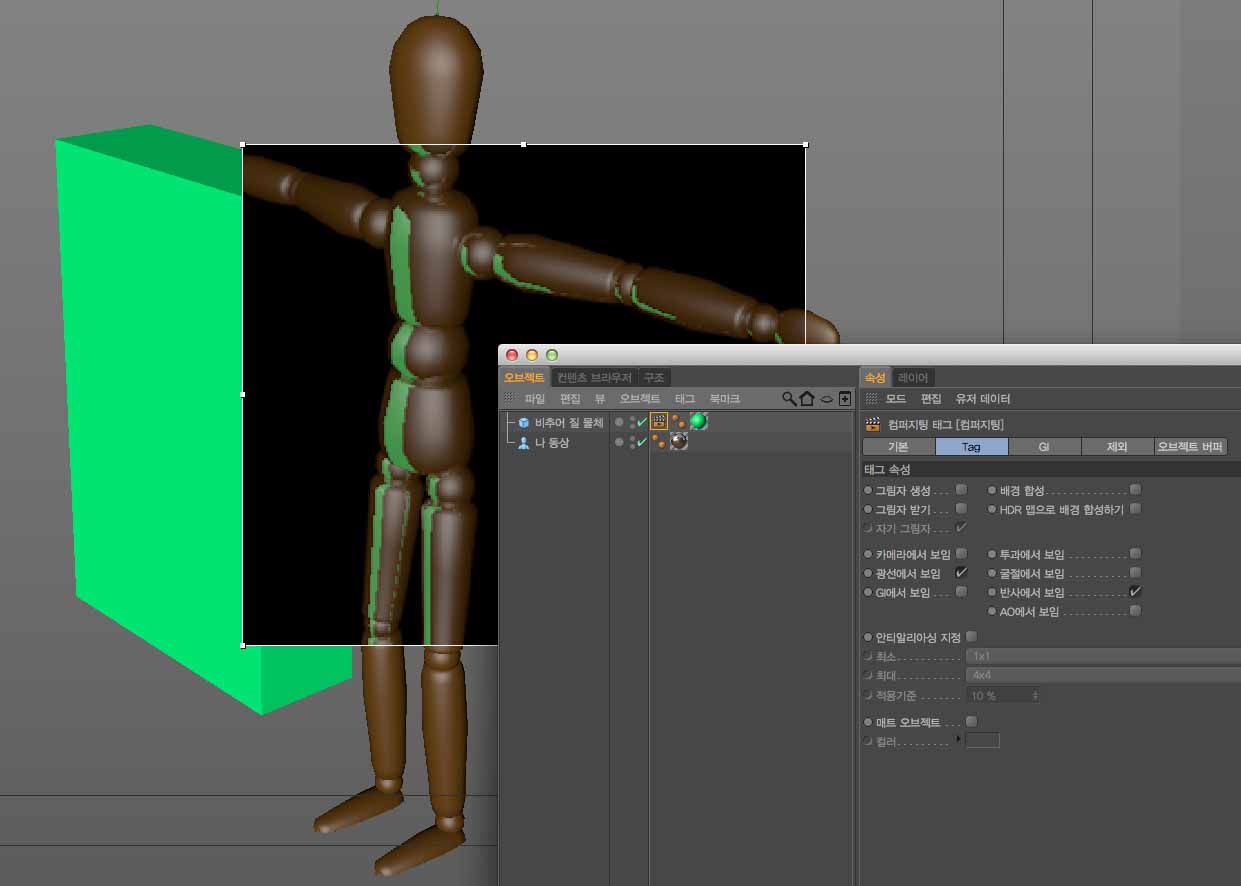The height and width of the screenshot is (886, 1241).
Task: Select the phong tag on 나 동상 row
Action: tap(659, 442)
